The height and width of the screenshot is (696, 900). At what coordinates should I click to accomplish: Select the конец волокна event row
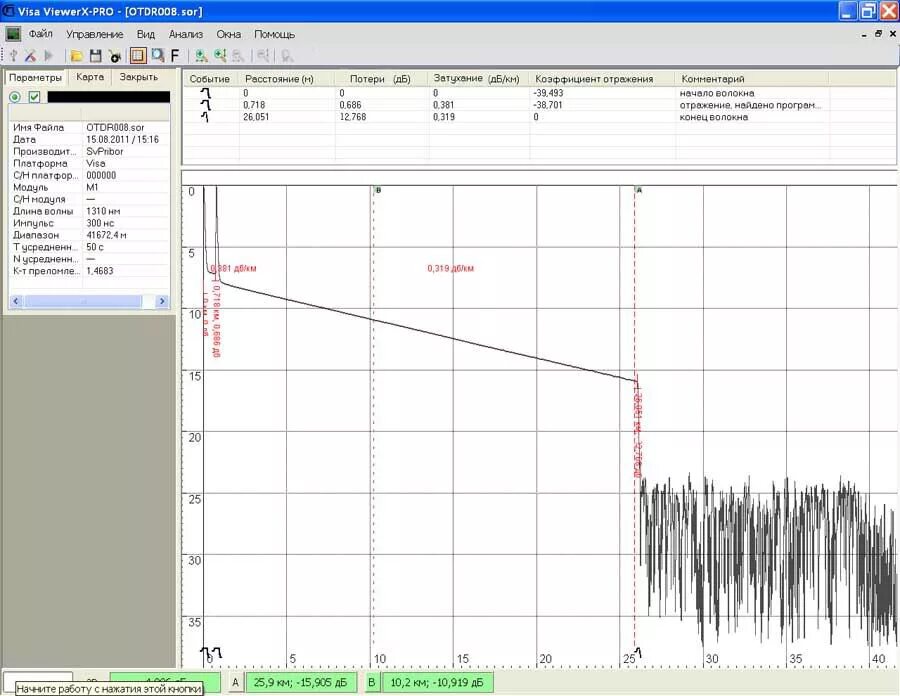(538, 117)
